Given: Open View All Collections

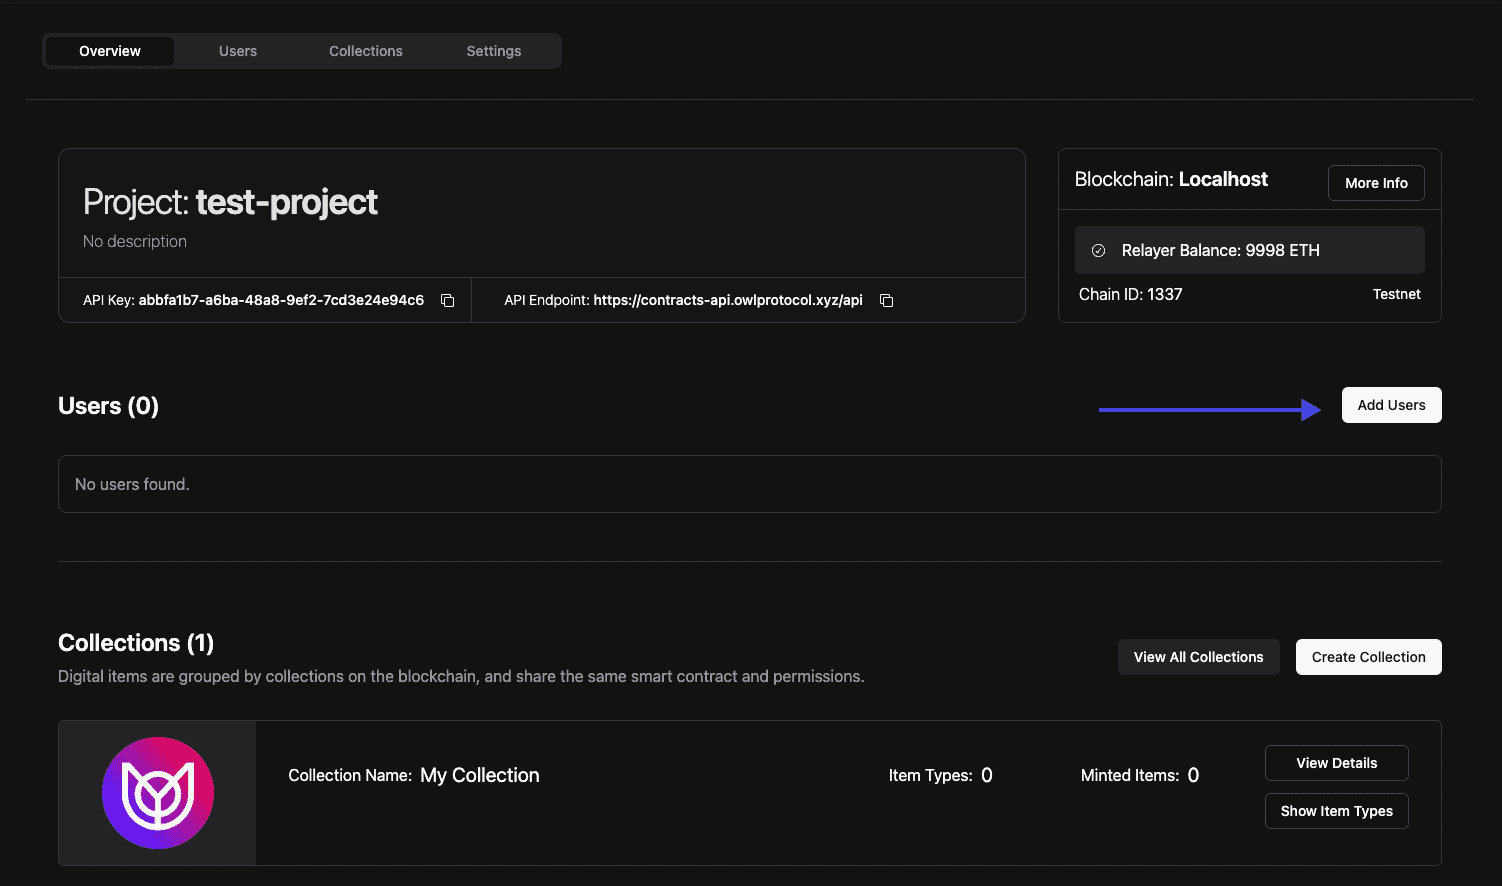Looking at the screenshot, I should 1198,657.
